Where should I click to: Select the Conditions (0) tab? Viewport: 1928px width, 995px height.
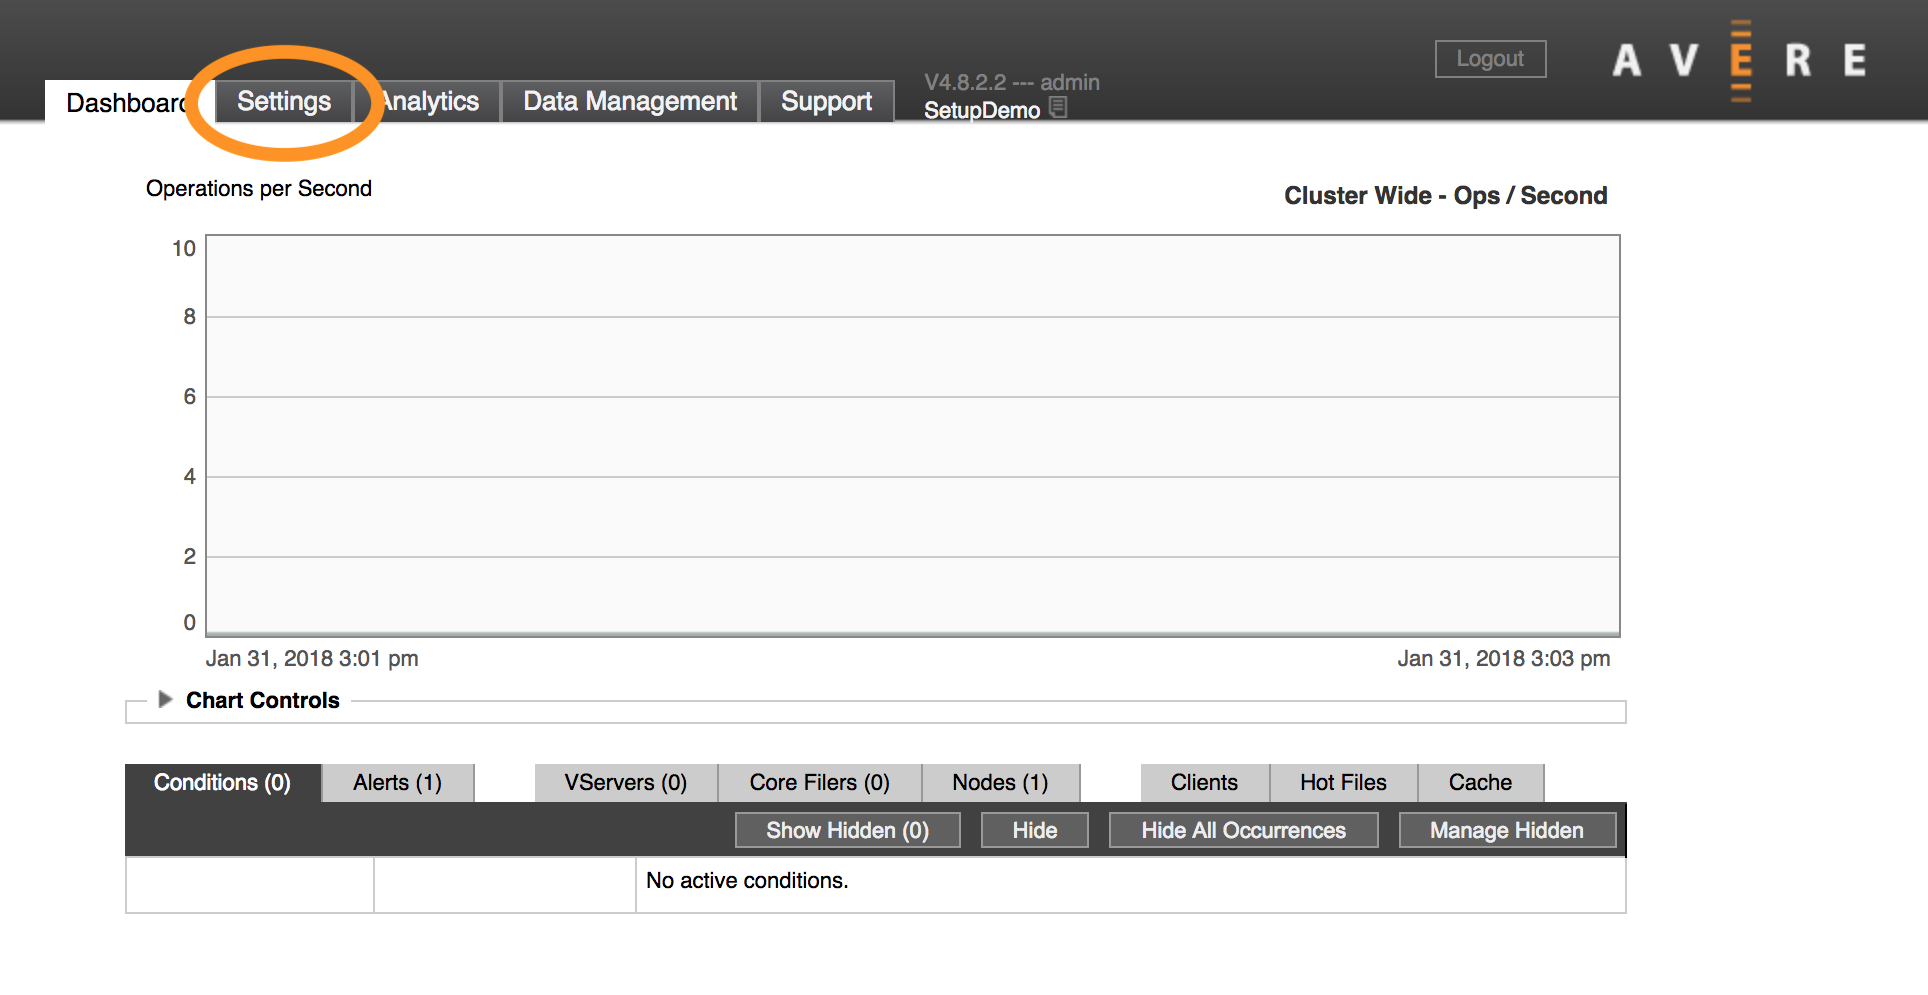pyautogui.click(x=222, y=783)
